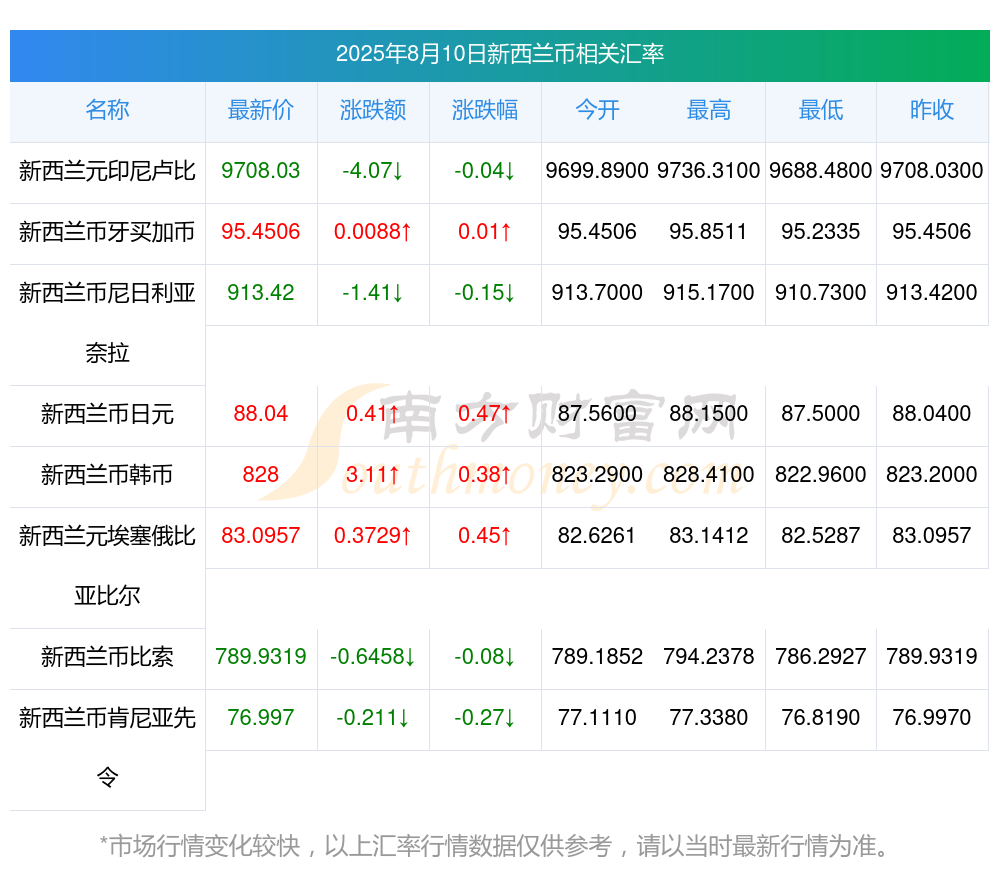Click the low value 822.9600
This screenshot has height=877, width=1000.
point(821,475)
